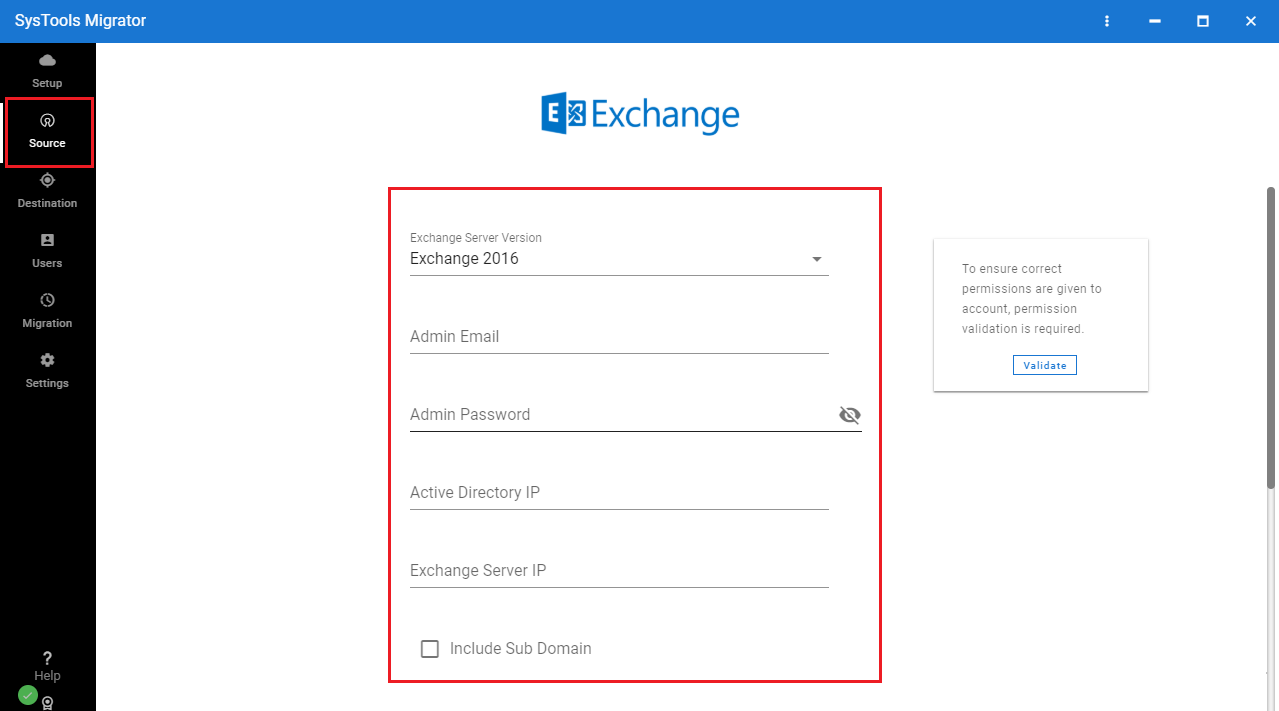
Task: Switch to the Migration history section
Action: click(x=47, y=310)
